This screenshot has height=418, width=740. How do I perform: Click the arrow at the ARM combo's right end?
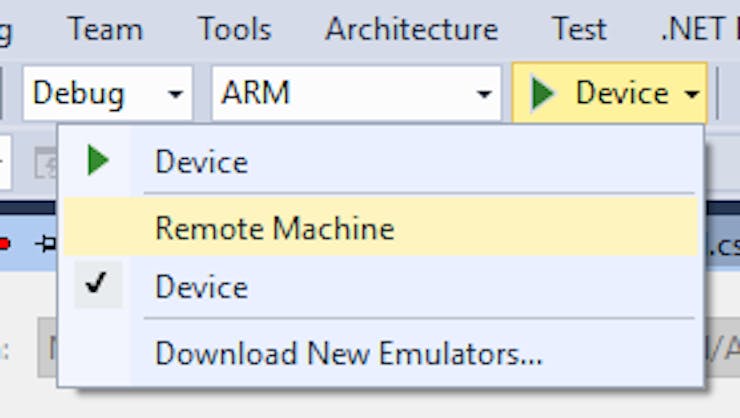pyautogui.click(x=484, y=94)
